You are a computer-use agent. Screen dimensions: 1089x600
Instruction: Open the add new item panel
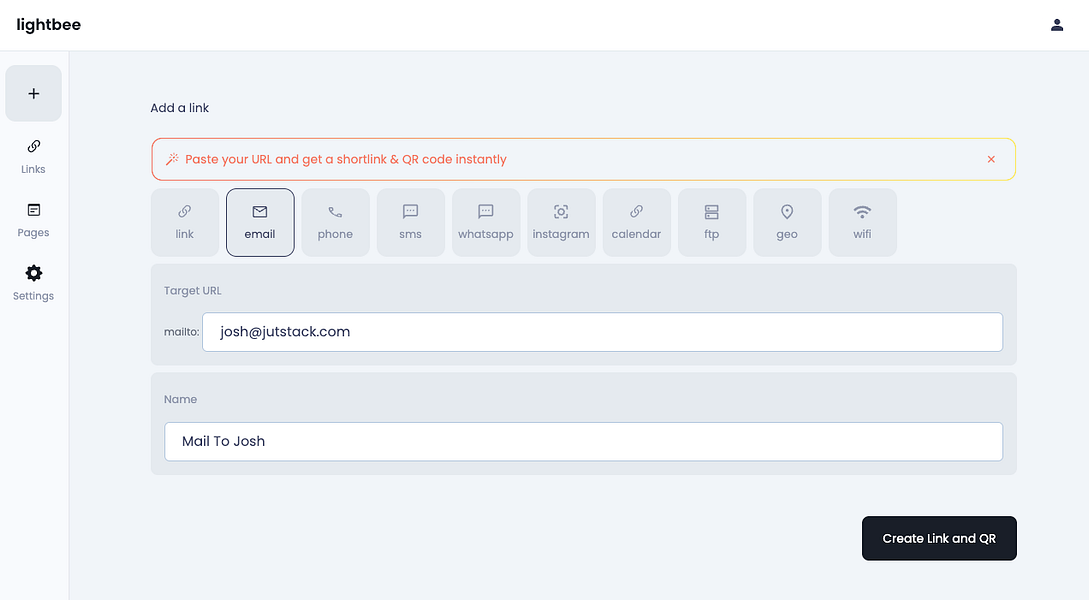(x=33, y=92)
